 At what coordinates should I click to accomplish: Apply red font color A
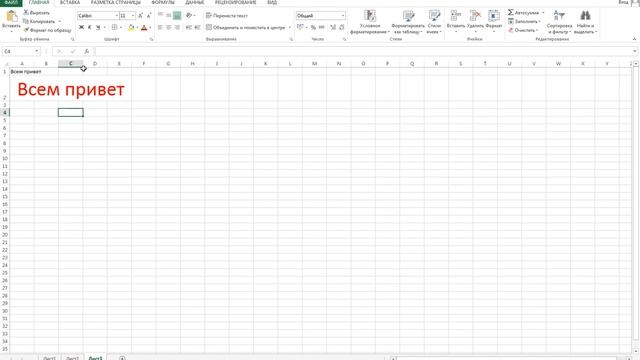click(x=144, y=27)
